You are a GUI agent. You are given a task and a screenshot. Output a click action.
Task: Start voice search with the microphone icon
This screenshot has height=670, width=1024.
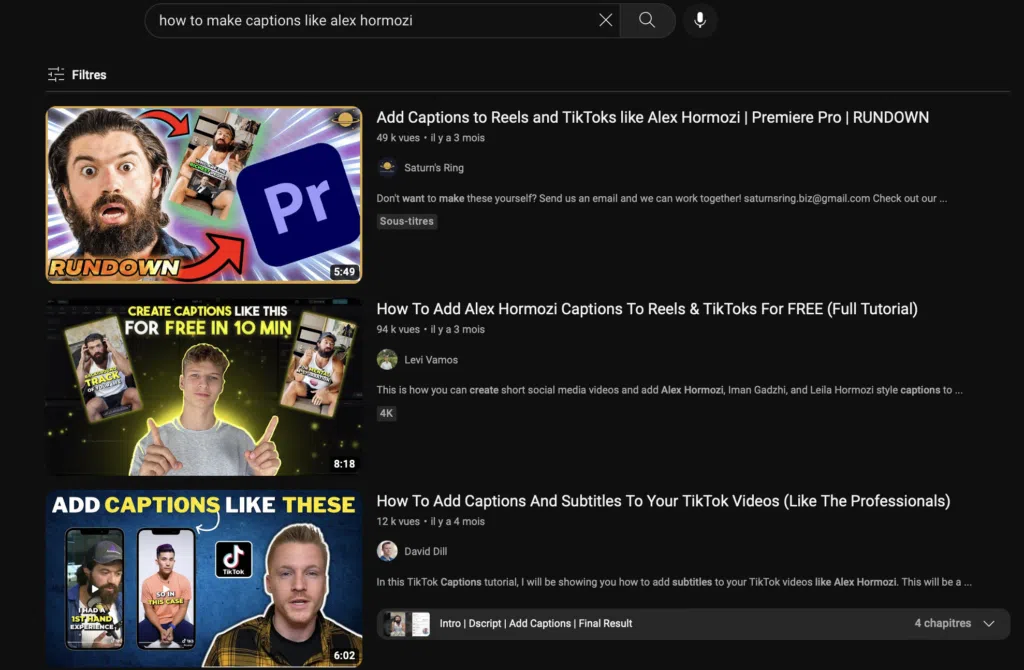tap(700, 20)
